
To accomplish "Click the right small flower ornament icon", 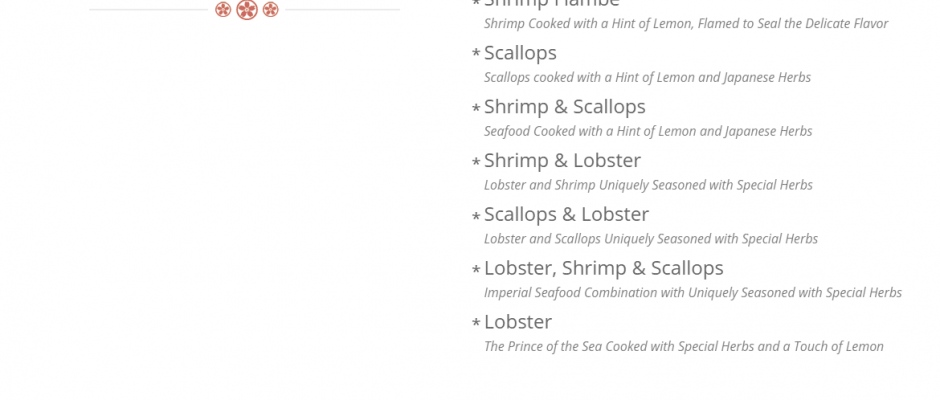I will (x=270, y=10).
